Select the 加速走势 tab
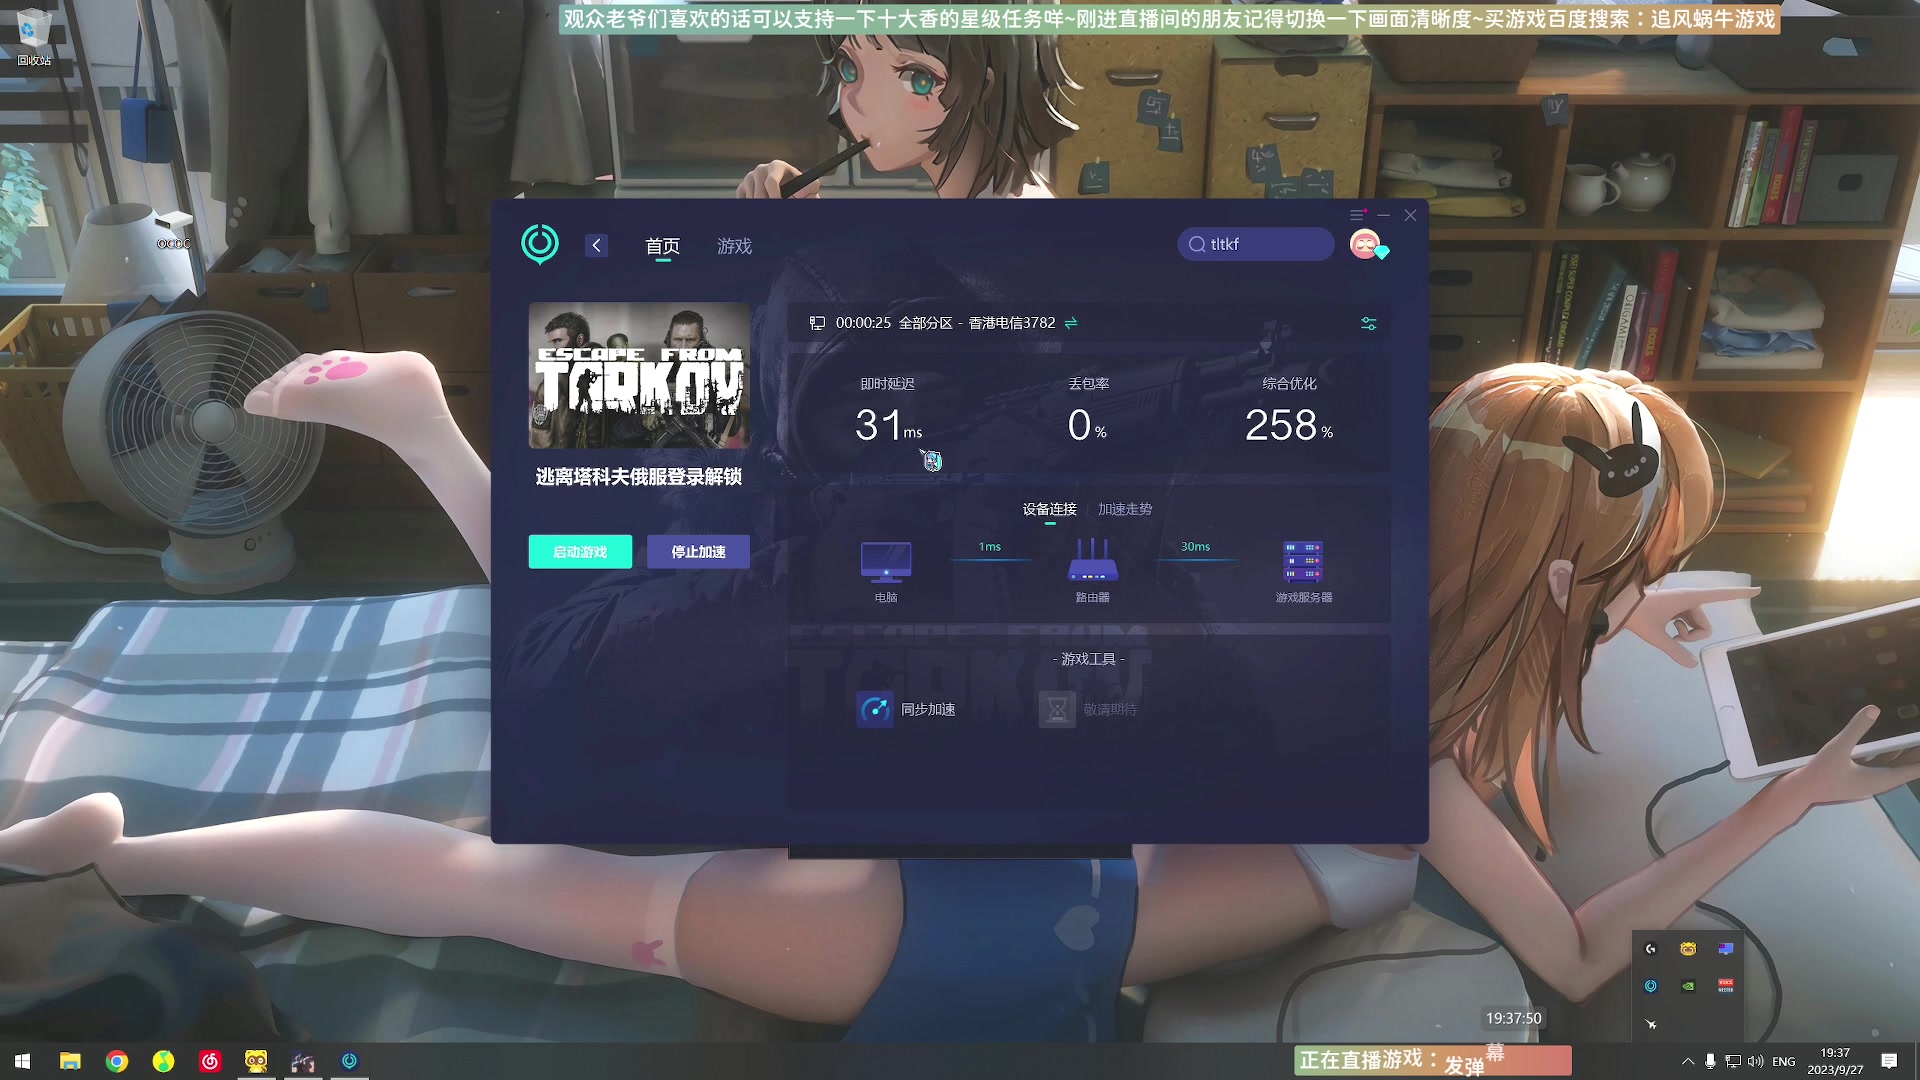 click(1125, 509)
